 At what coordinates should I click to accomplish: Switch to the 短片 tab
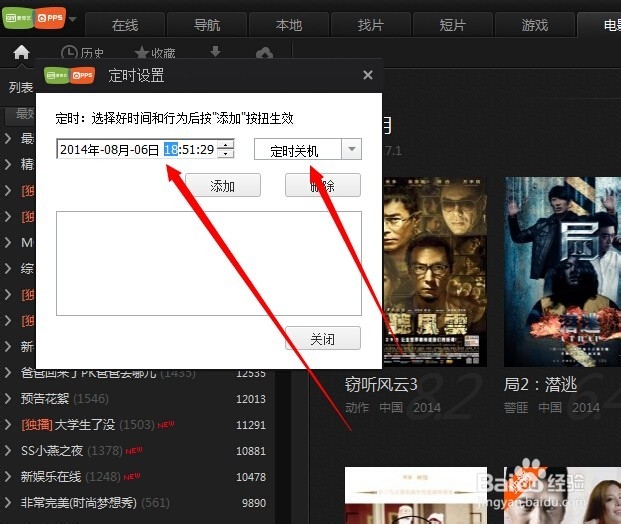coord(453,25)
